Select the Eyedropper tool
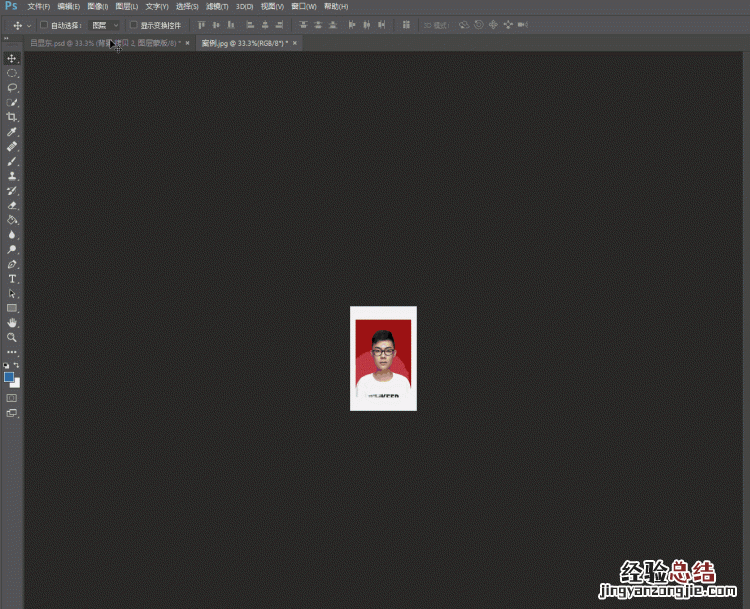Image resolution: width=750 pixels, height=609 pixels. click(12, 132)
